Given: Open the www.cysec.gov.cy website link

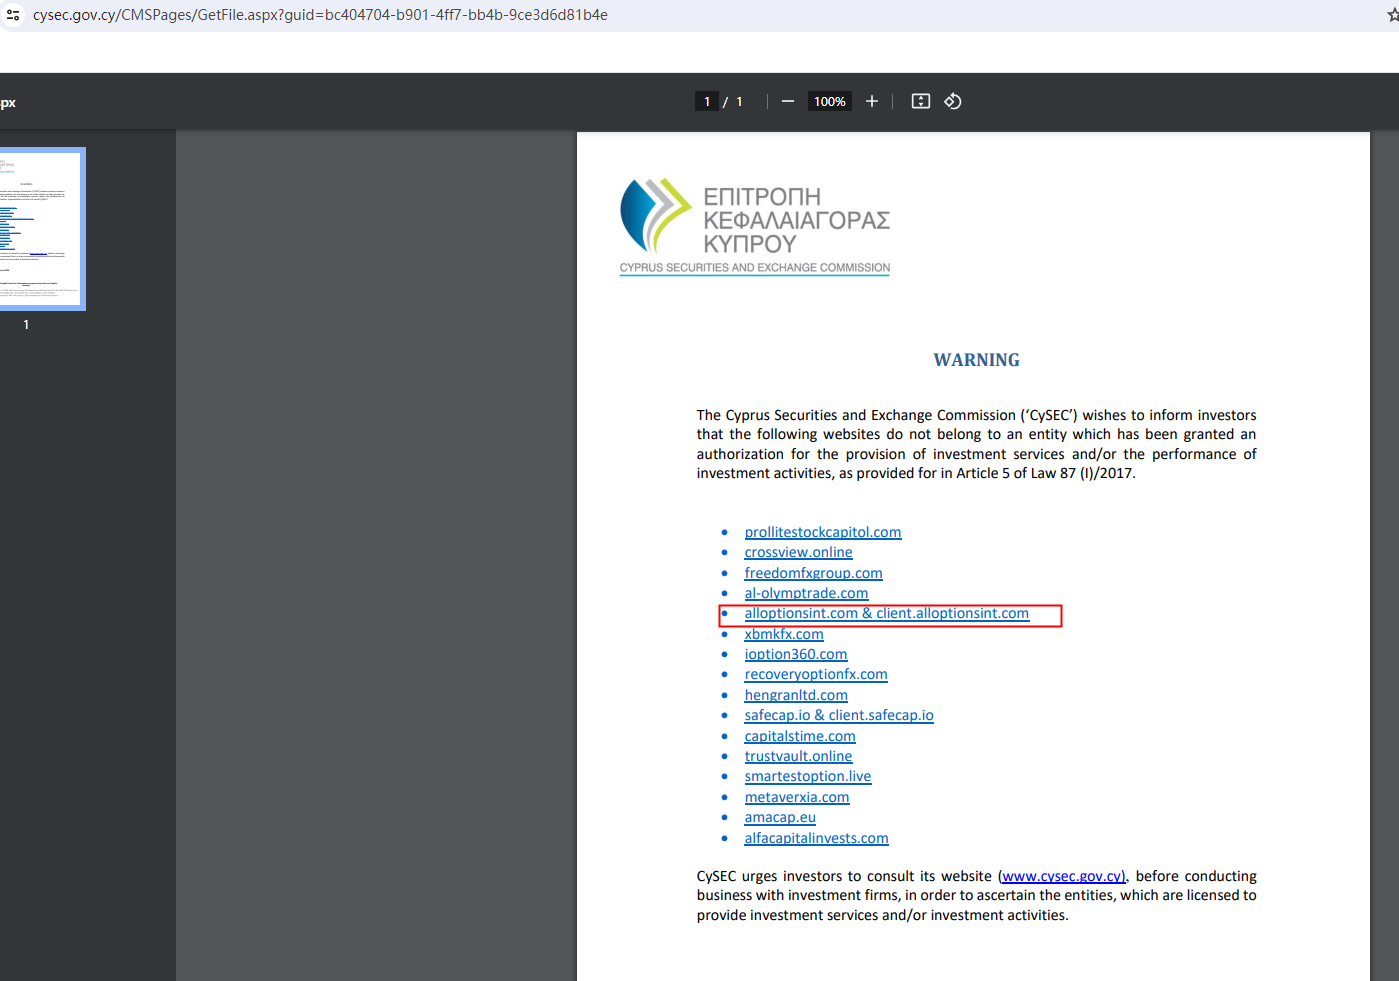Looking at the screenshot, I should click(1064, 876).
